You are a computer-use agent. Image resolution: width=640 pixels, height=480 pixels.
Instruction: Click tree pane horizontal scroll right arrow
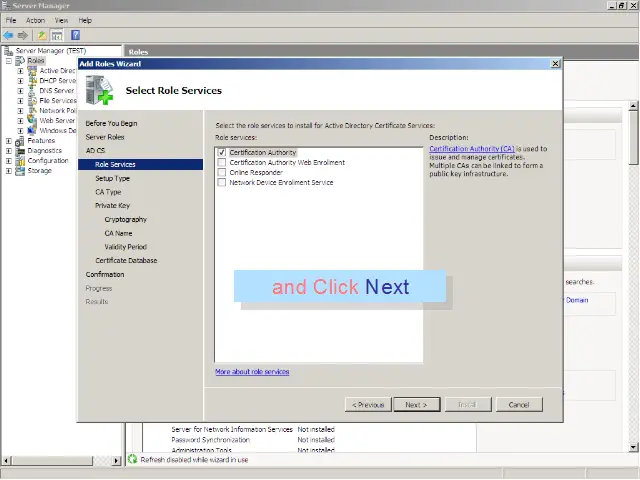tap(116, 461)
